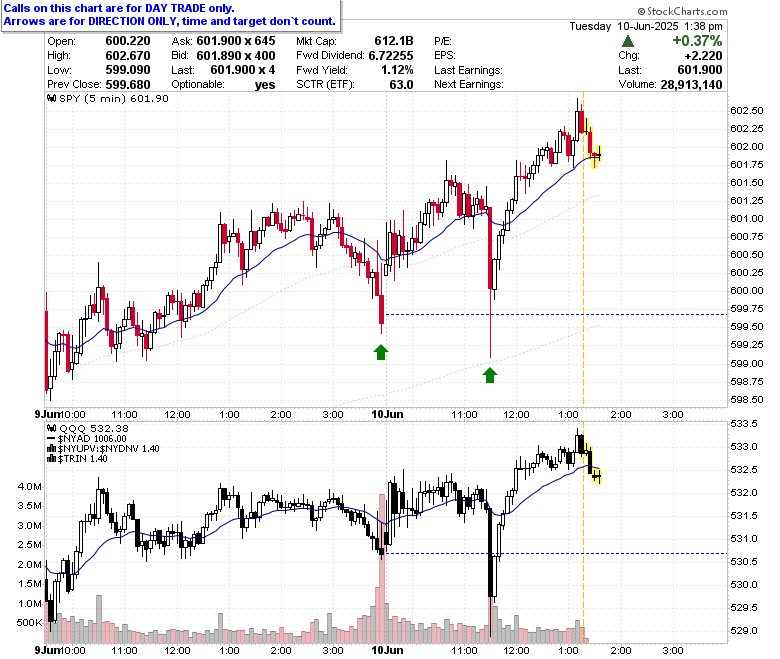Select the $NYUPV:$NYDNV 1.40 legend entry
The image size is (780, 659).
point(108,449)
